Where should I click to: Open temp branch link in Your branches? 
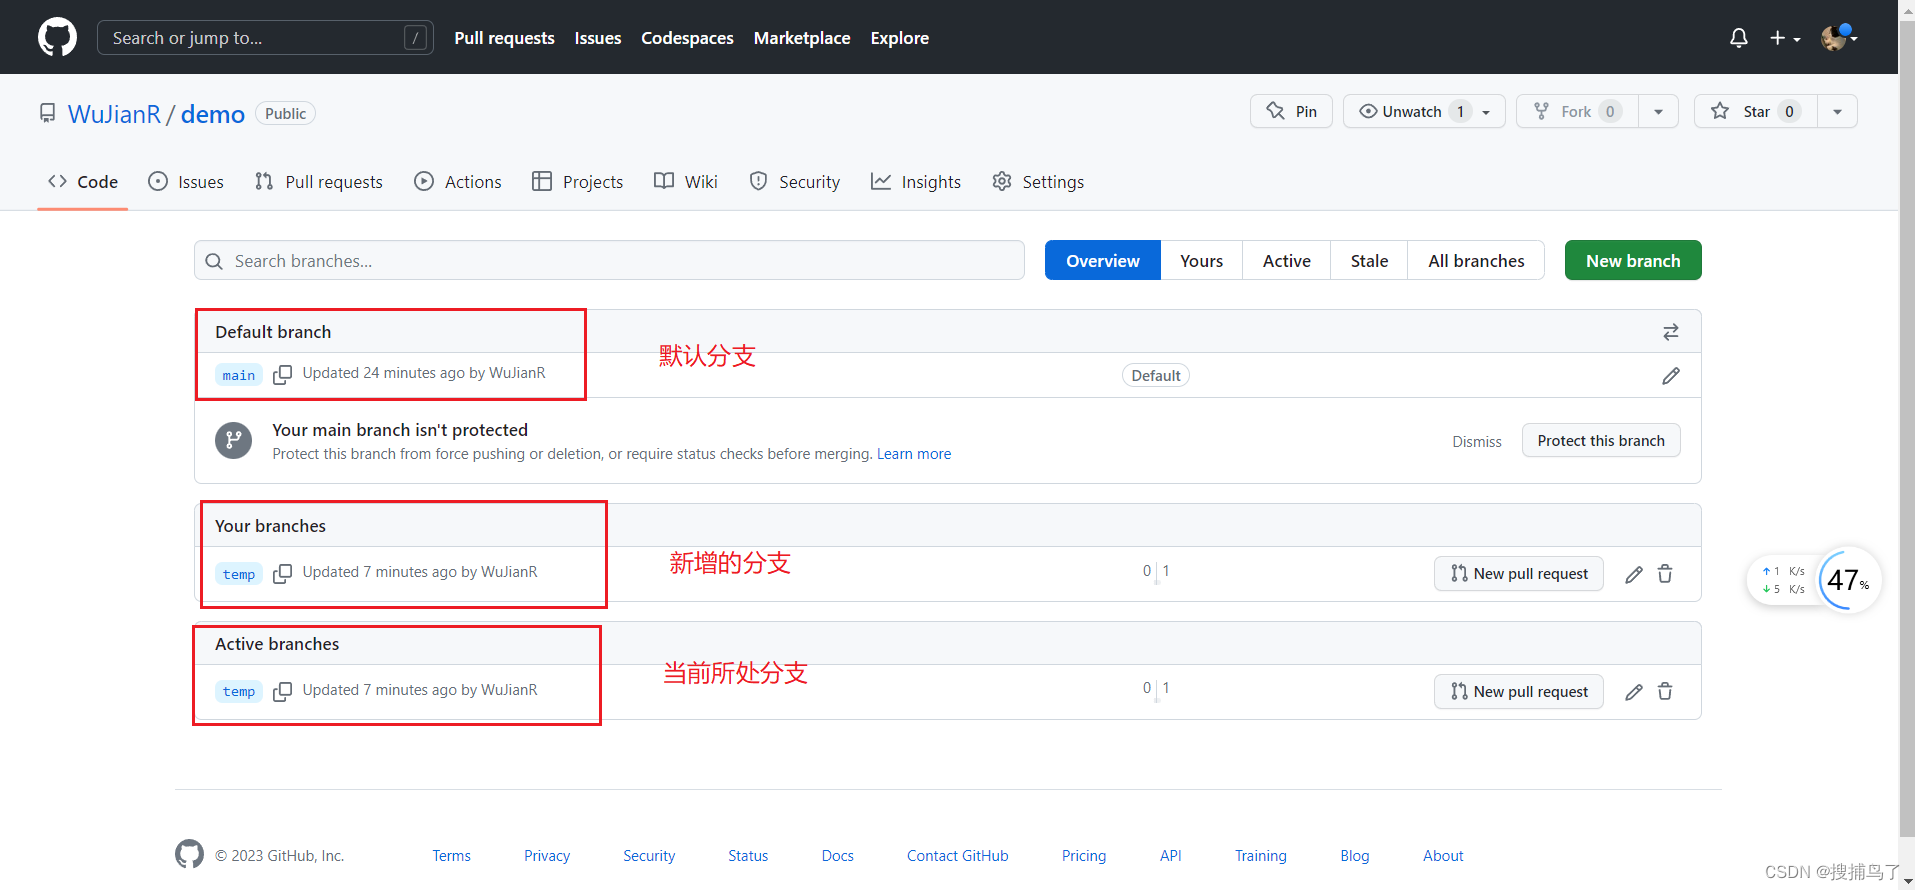click(239, 574)
